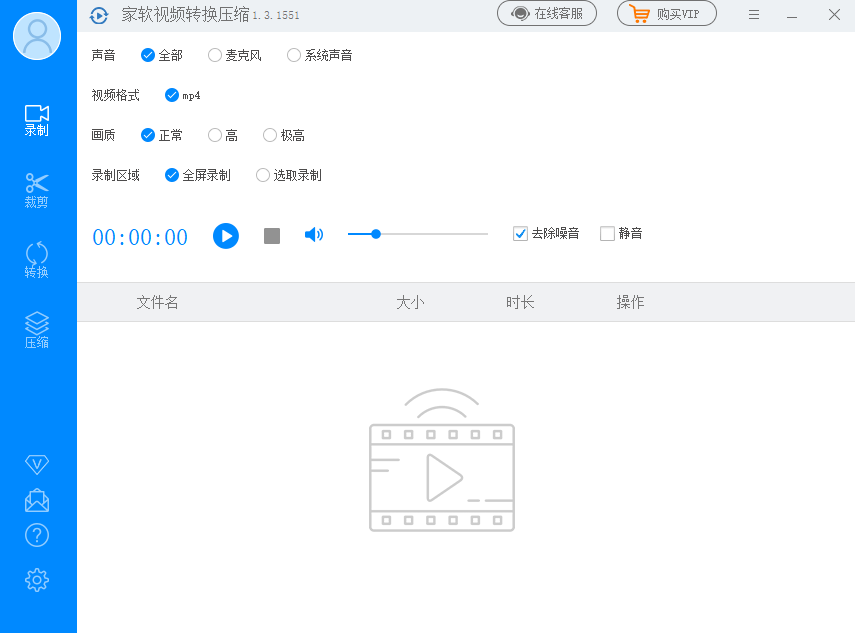Click the VIP diamond icon in sidebar

point(36,463)
